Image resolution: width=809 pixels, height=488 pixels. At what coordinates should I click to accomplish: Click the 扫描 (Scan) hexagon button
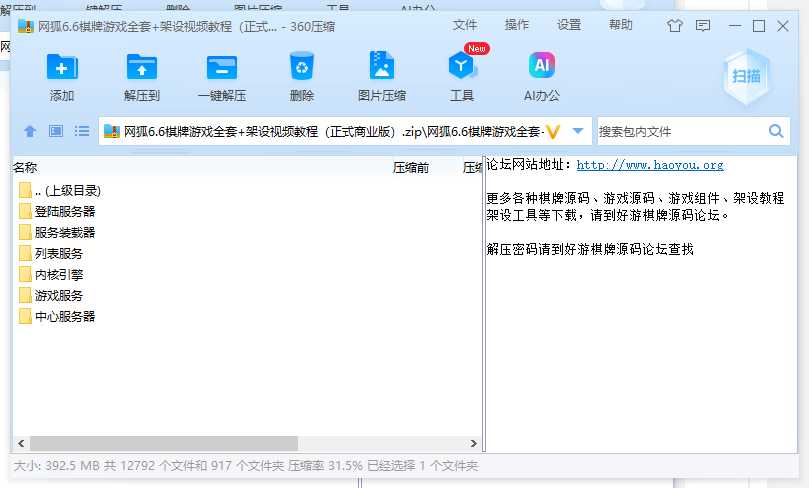coord(747,77)
